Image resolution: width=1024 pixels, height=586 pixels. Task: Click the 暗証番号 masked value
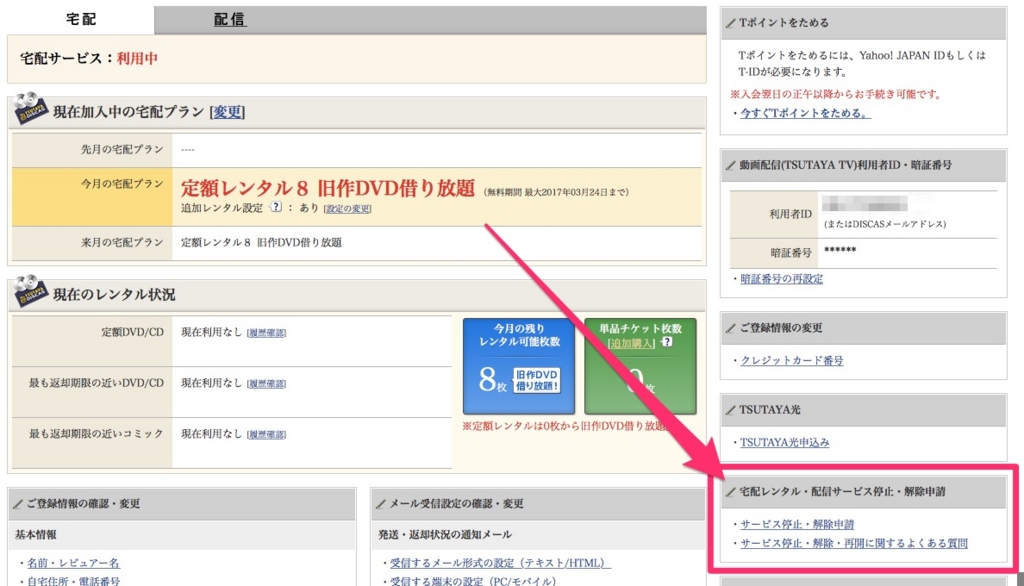click(840, 251)
